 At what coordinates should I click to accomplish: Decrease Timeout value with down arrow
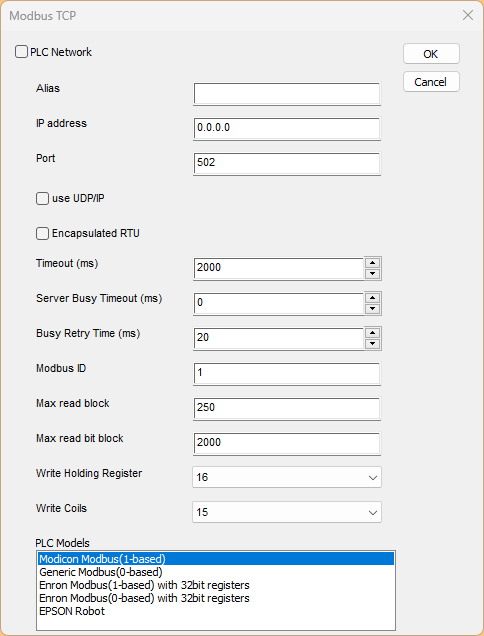point(372,274)
